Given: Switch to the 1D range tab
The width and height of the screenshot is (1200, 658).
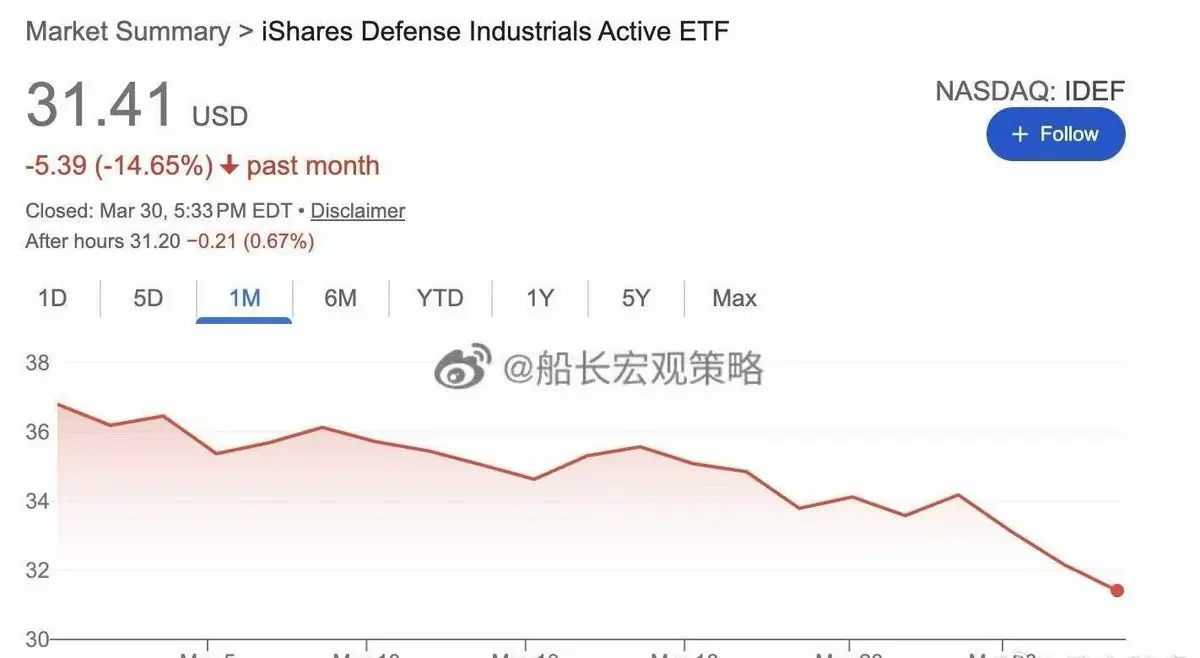Looking at the screenshot, I should (x=52, y=298).
